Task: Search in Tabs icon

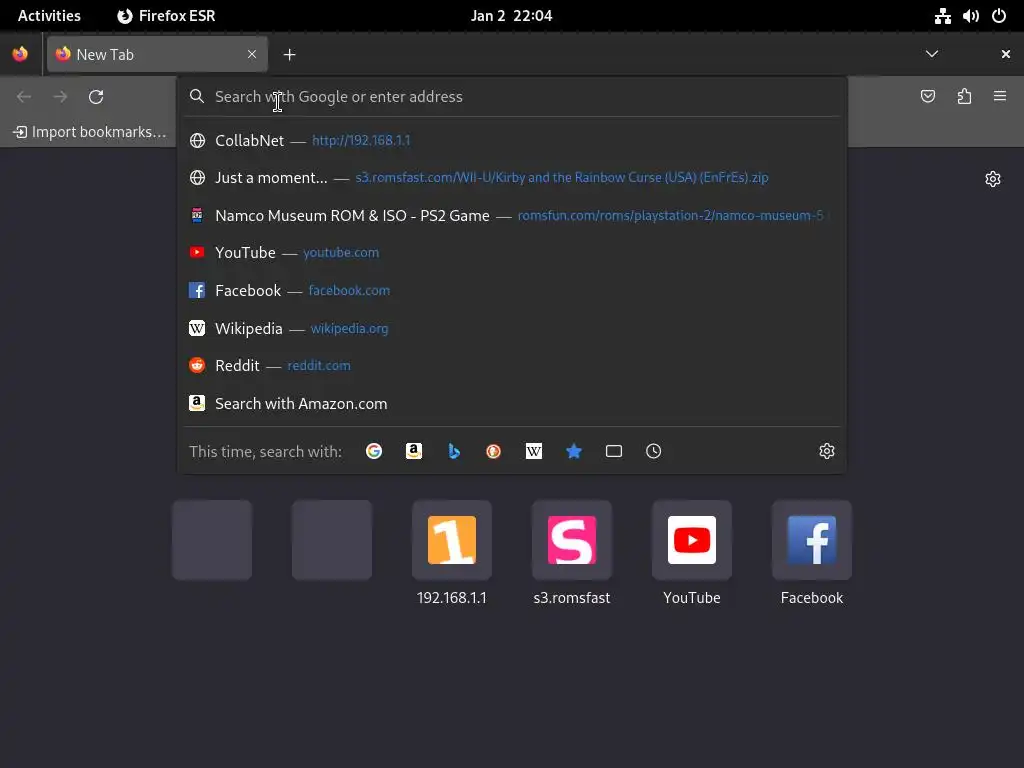Action: (x=614, y=451)
